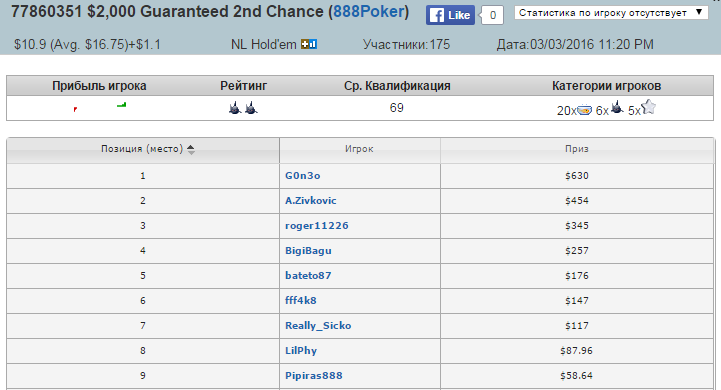
Task: Click the red player profit marker
Action: [x=75, y=109]
